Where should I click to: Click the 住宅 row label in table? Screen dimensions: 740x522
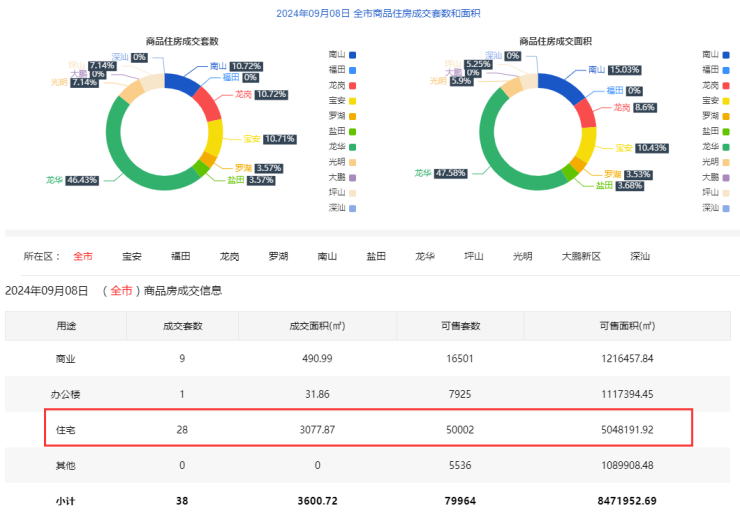(66, 428)
